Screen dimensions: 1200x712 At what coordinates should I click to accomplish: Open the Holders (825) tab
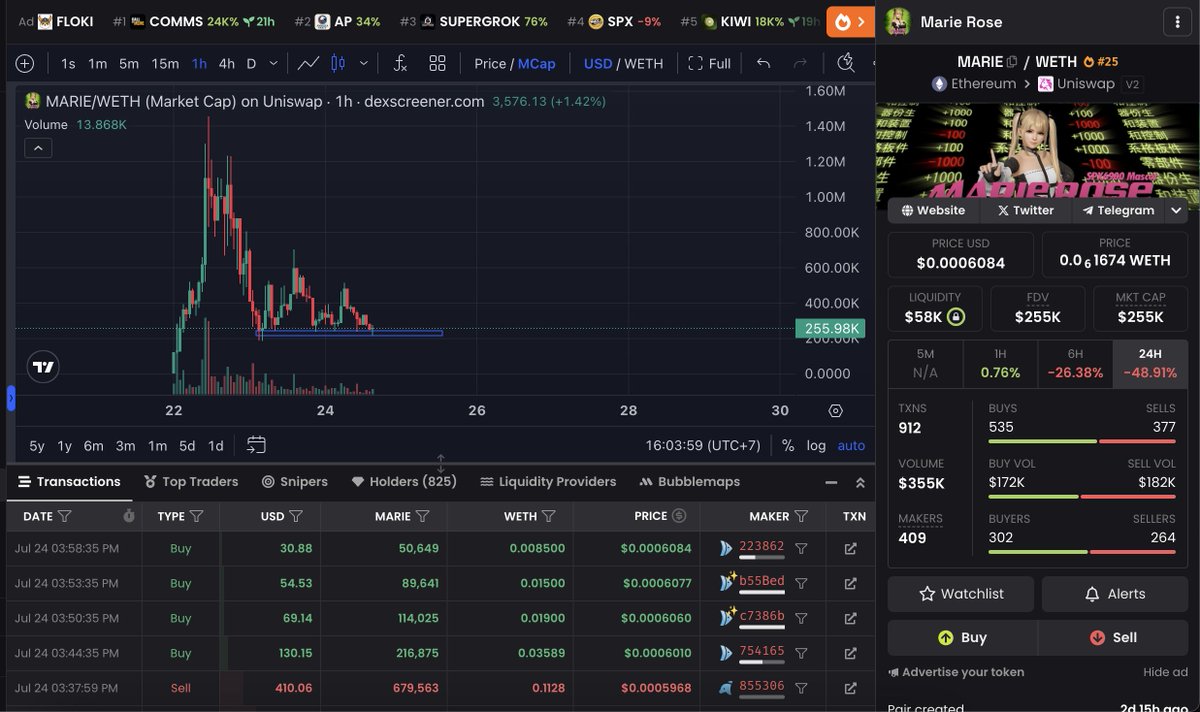click(x=404, y=482)
